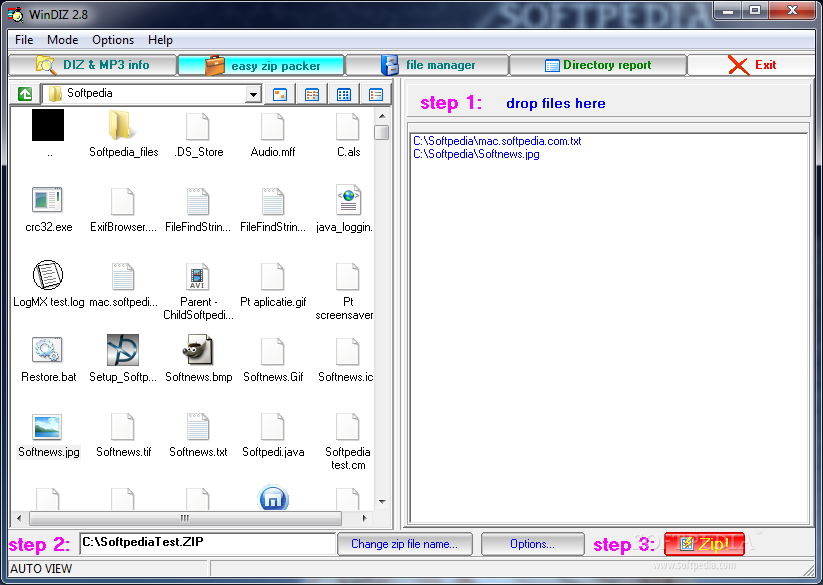The width and height of the screenshot is (823, 585).
Task: Select the Softnews.txt file icon
Action: (x=197, y=427)
